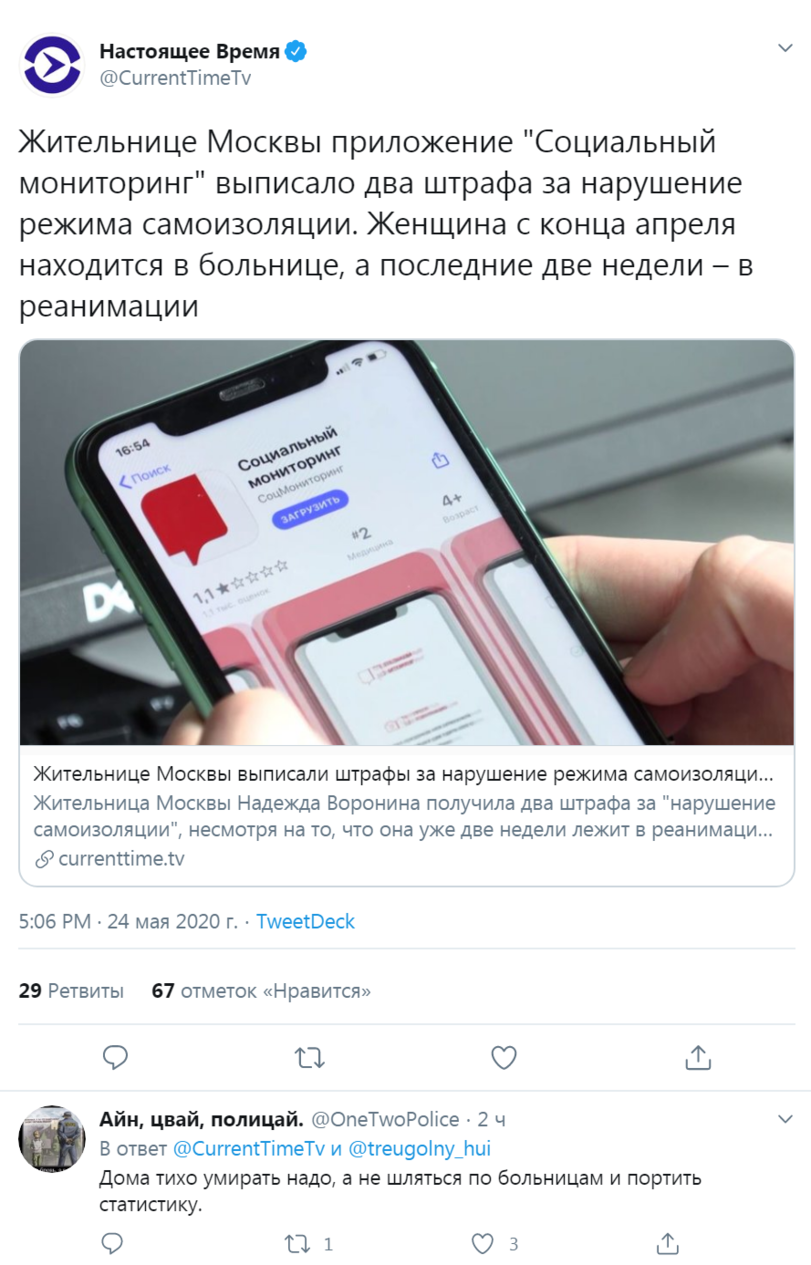811x1265 pixels.
Task: Expand the options chevron on the reply
Action: click(786, 1118)
